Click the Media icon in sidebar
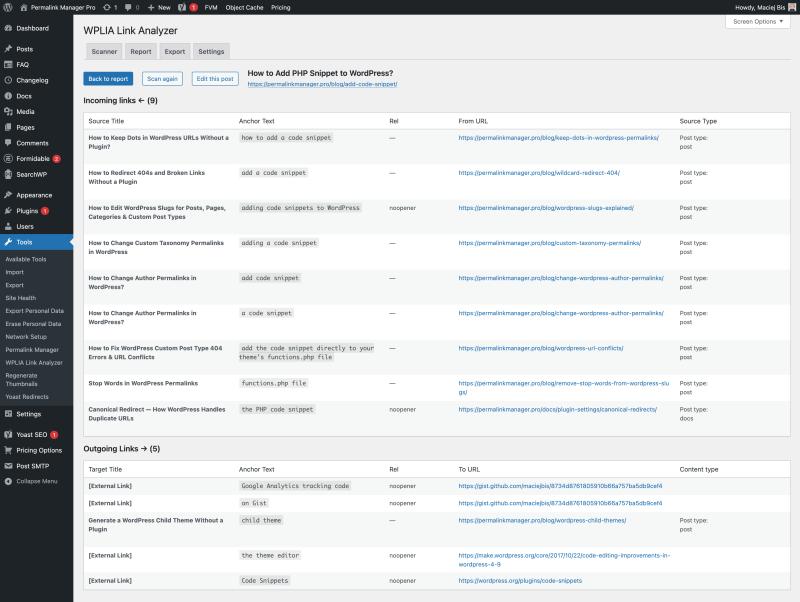 tap(8, 111)
